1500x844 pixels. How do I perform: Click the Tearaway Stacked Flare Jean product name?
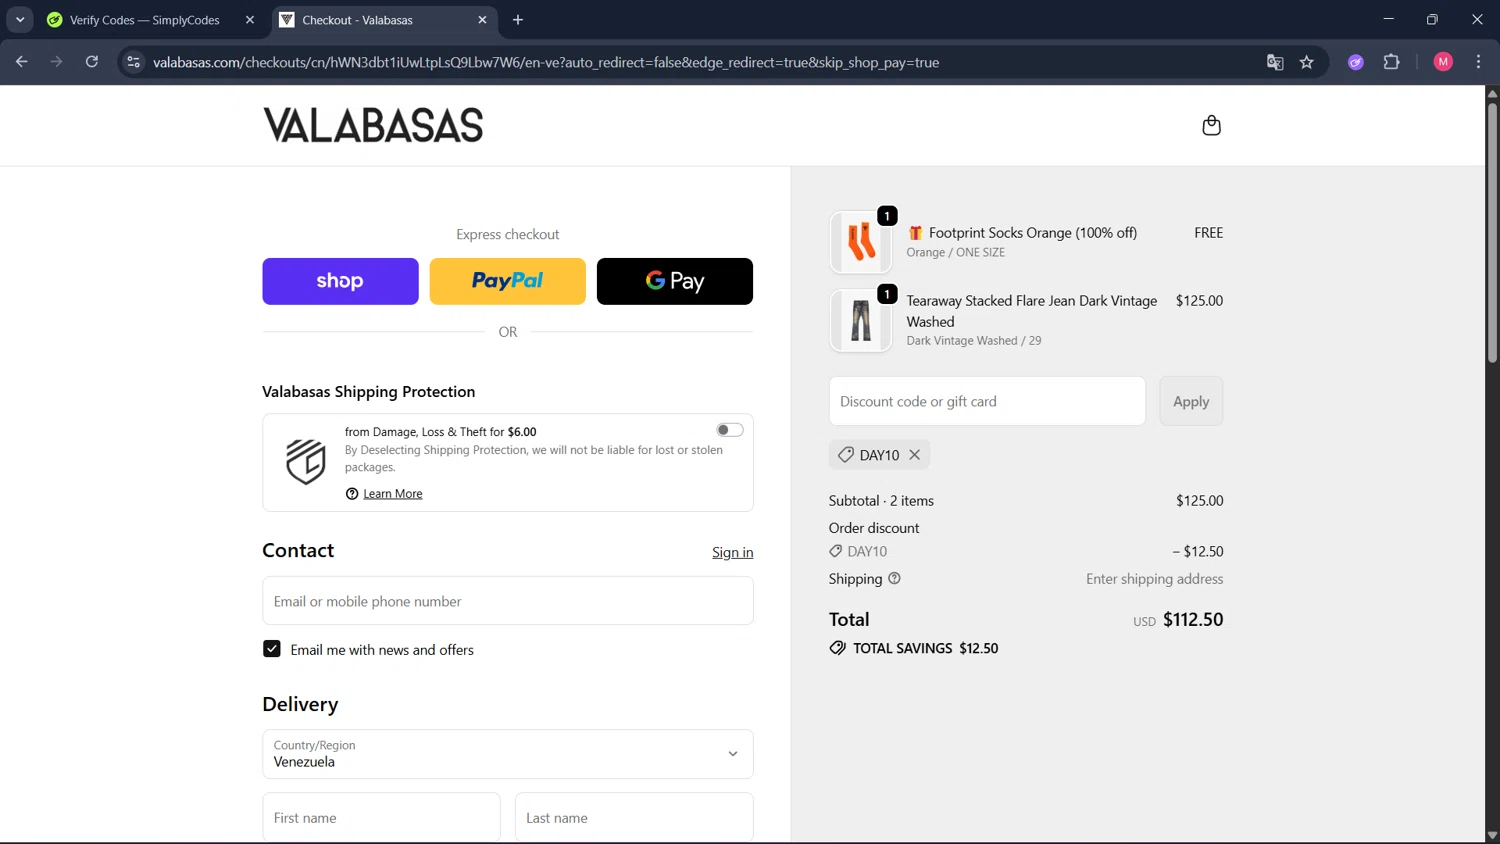(1032, 311)
